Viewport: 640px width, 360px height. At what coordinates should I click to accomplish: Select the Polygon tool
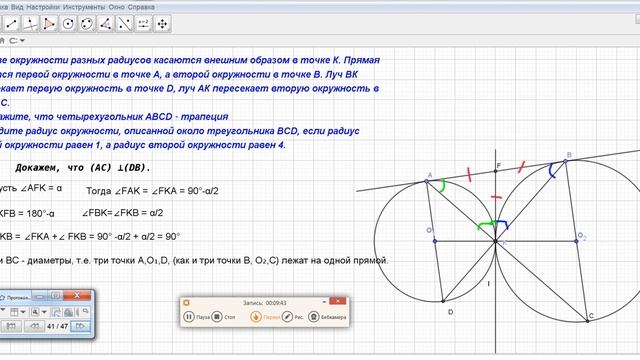(49, 24)
